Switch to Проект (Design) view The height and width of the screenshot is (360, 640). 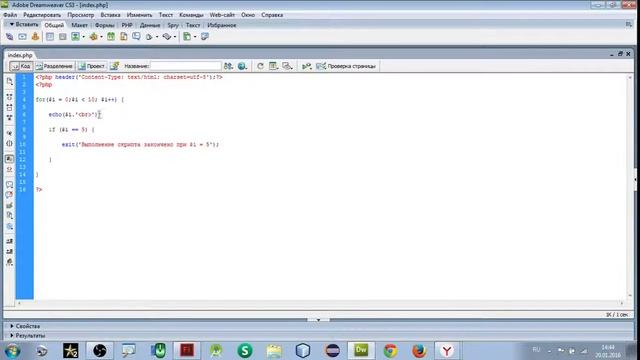[91, 66]
